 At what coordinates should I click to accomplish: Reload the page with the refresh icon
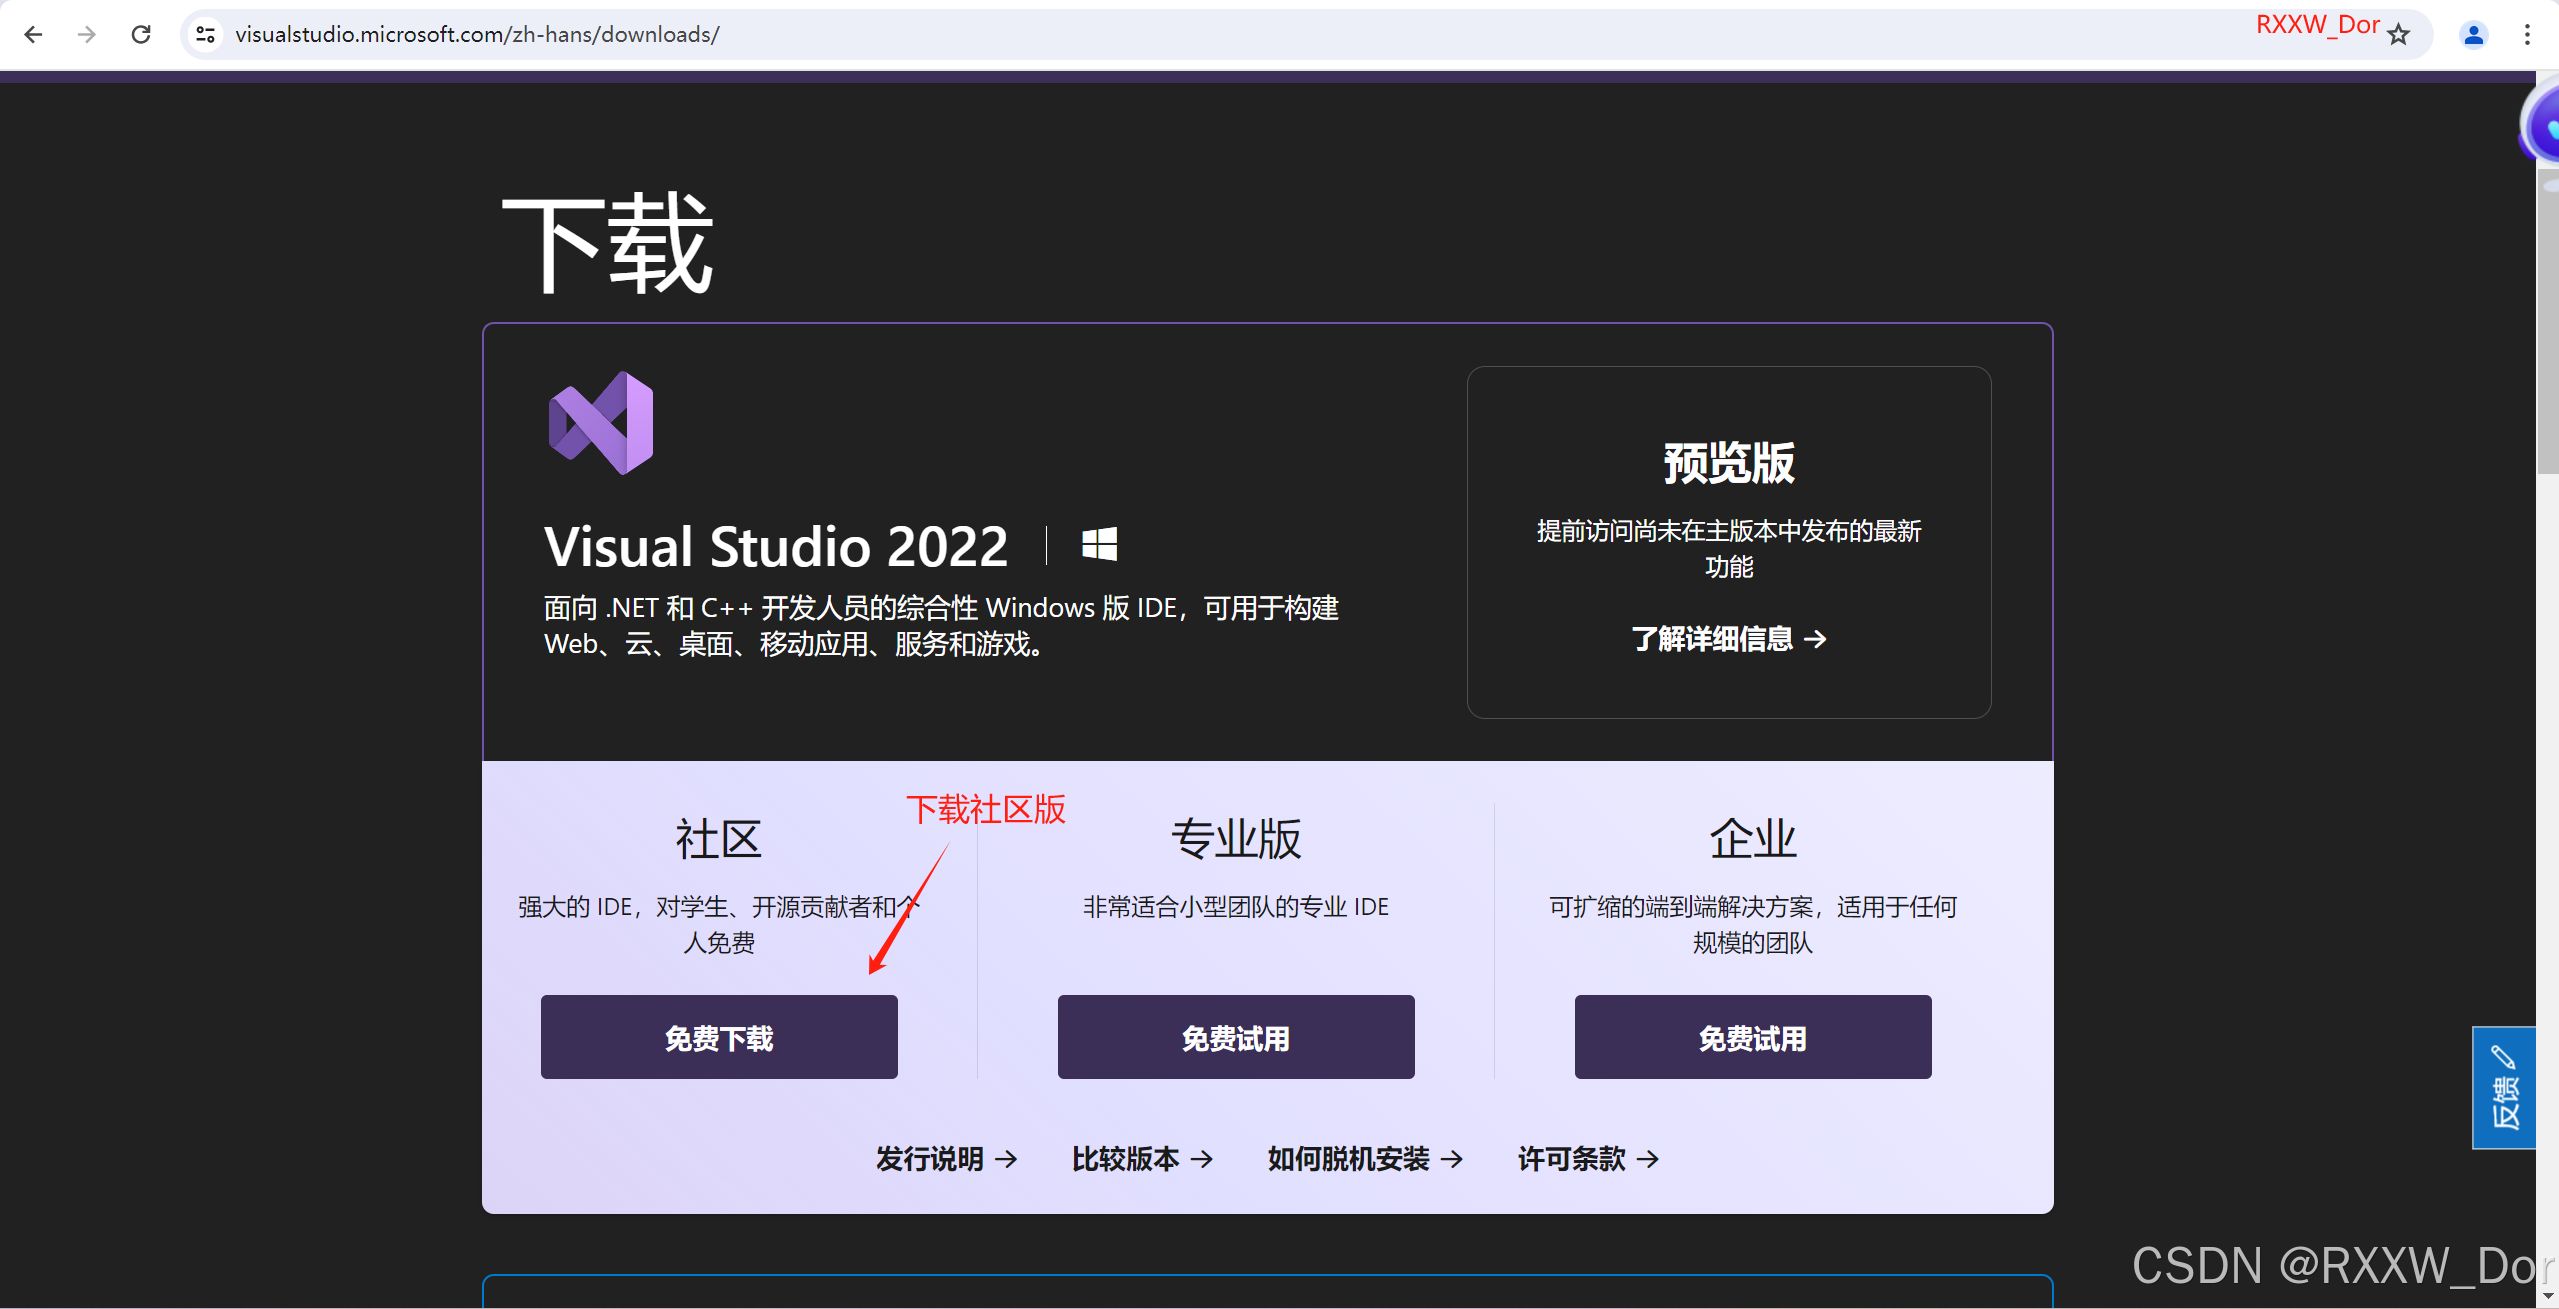[x=141, y=35]
